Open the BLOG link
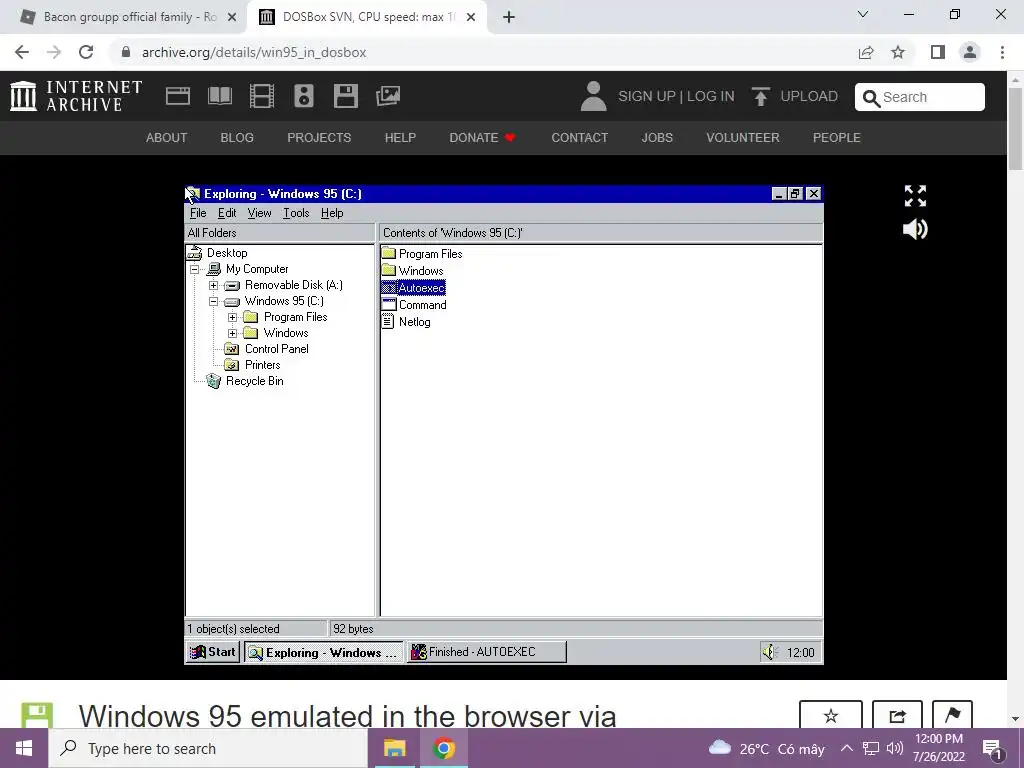The height and width of the screenshot is (768, 1024). point(237,138)
